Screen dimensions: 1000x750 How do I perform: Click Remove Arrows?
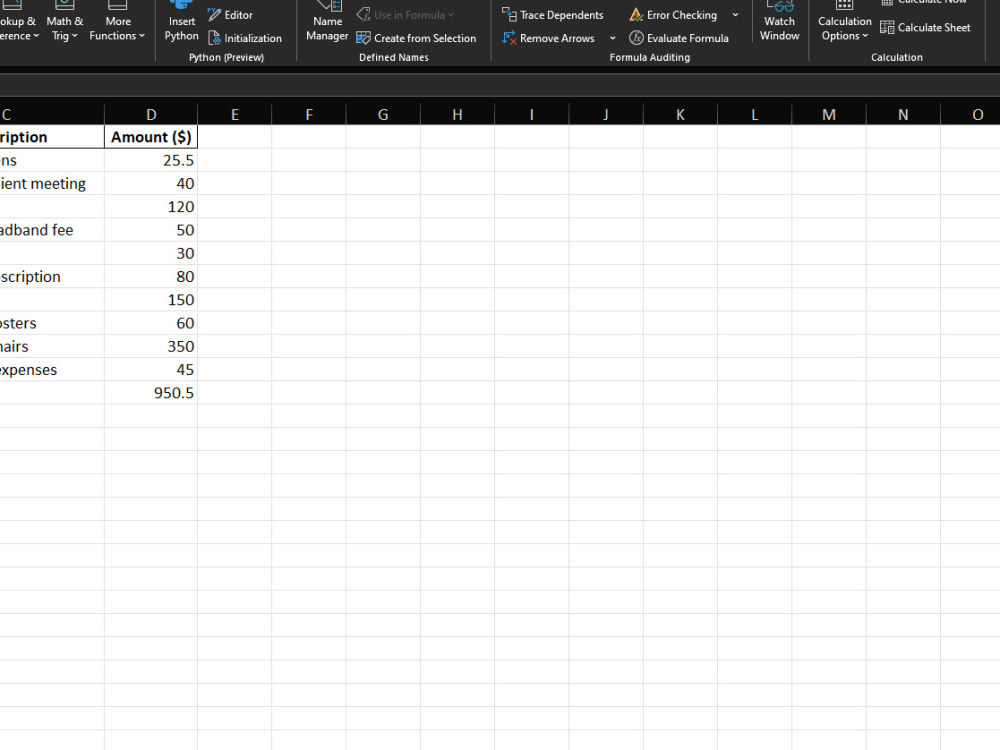pyautogui.click(x=548, y=38)
